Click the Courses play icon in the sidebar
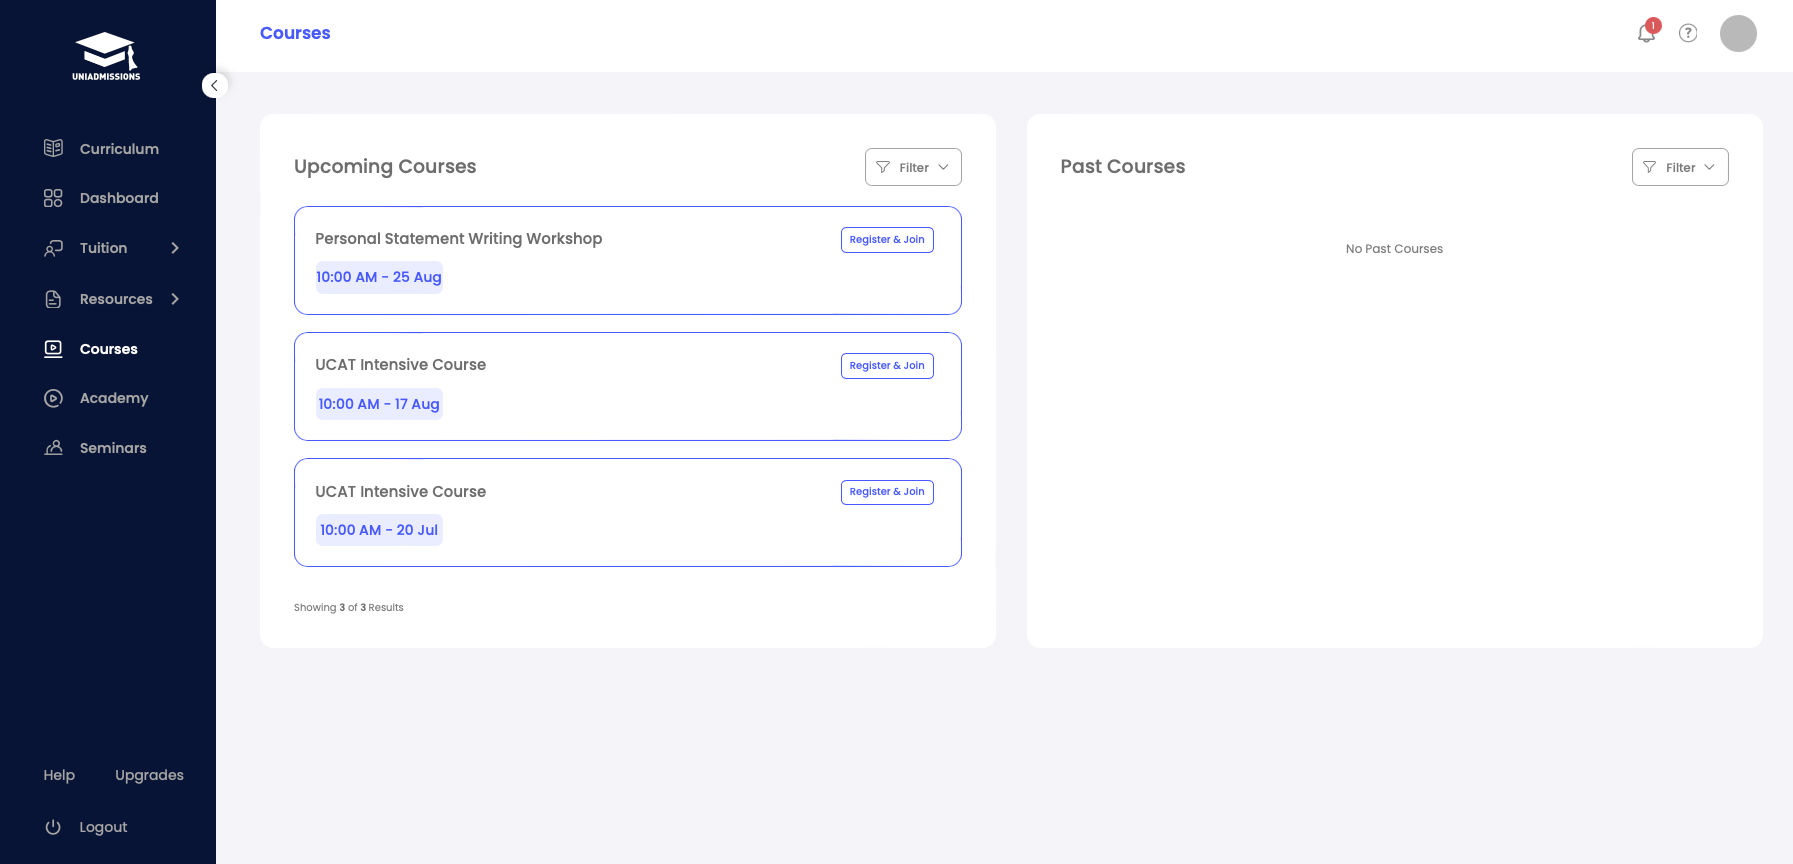 point(53,349)
